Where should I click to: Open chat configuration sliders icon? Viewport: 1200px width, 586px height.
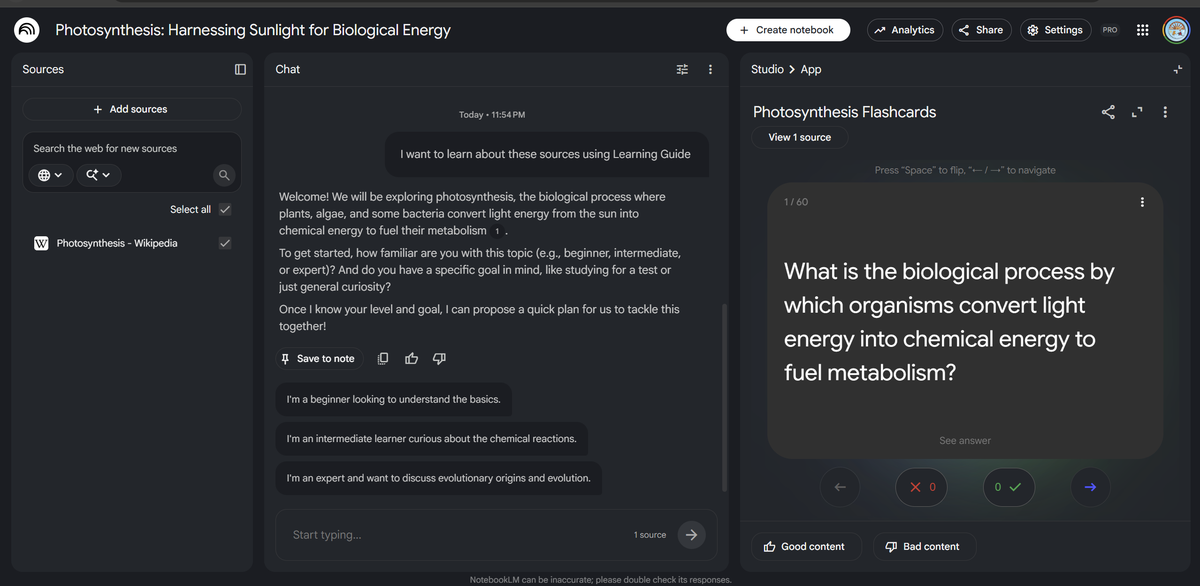click(682, 69)
